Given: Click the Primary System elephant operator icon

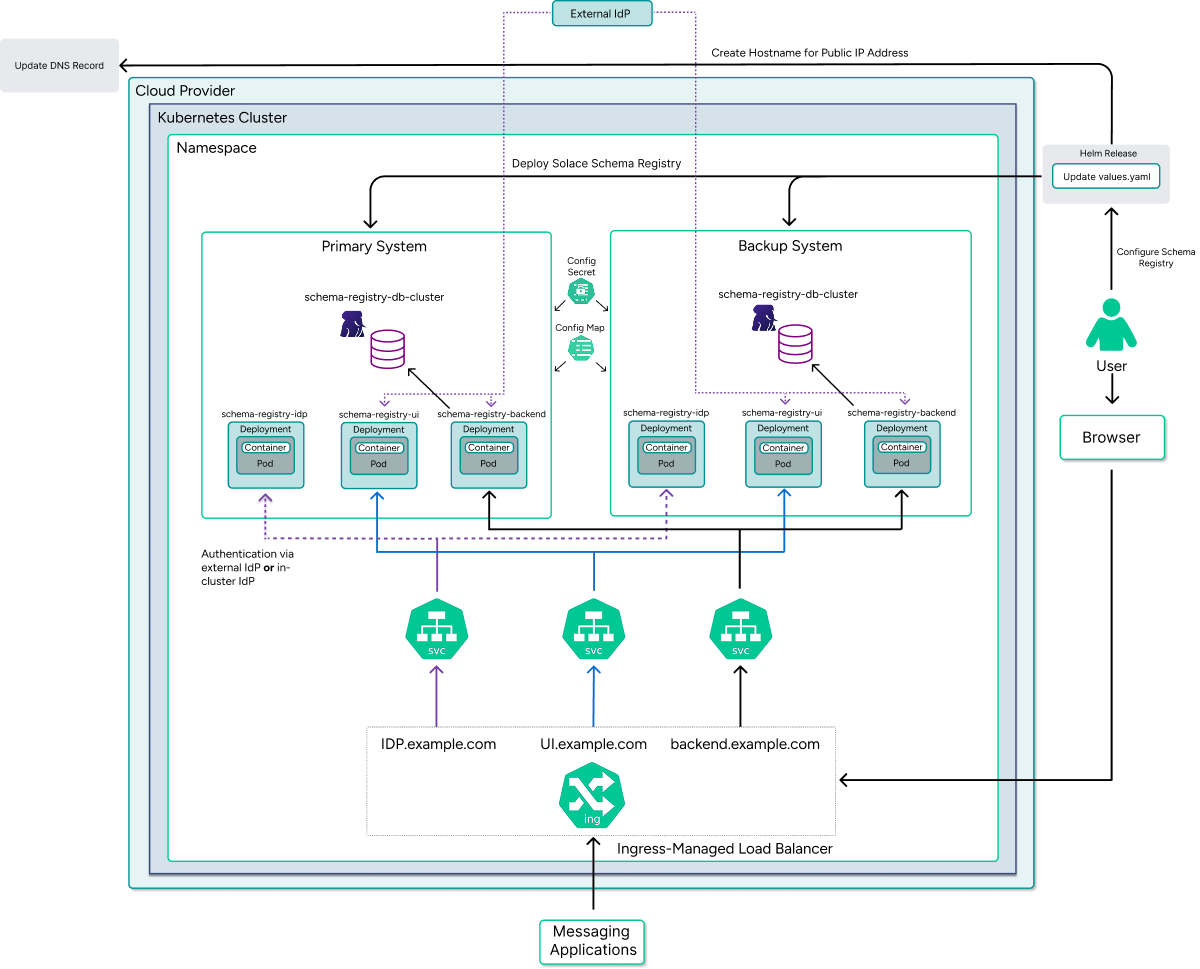Looking at the screenshot, I should point(353,324).
